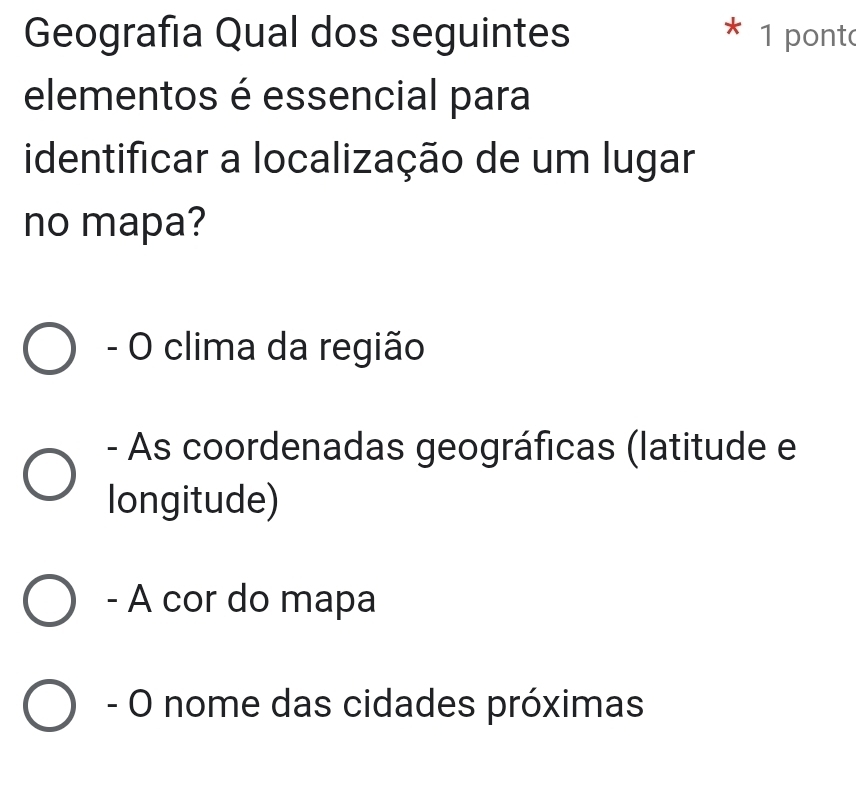This screenshot has width=856, height=794.
Task: Click the "identificar a localização de um lugar" line
Action: click(356, 160)
